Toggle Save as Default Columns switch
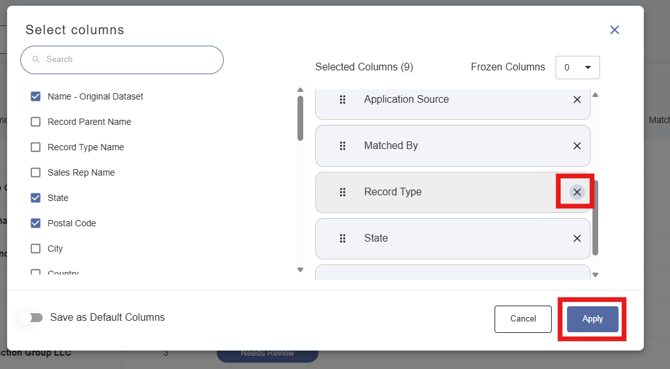This screenshot has width=670, height=369. click(x=32, y=317)
